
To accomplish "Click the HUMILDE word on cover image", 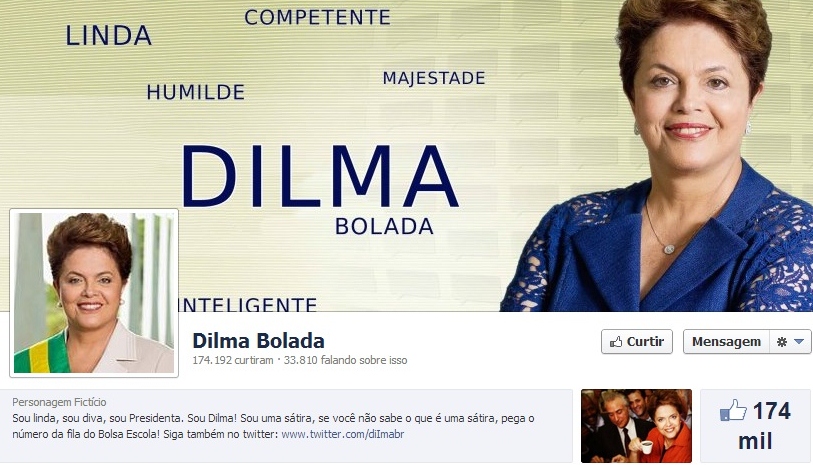I will point(195,92).
